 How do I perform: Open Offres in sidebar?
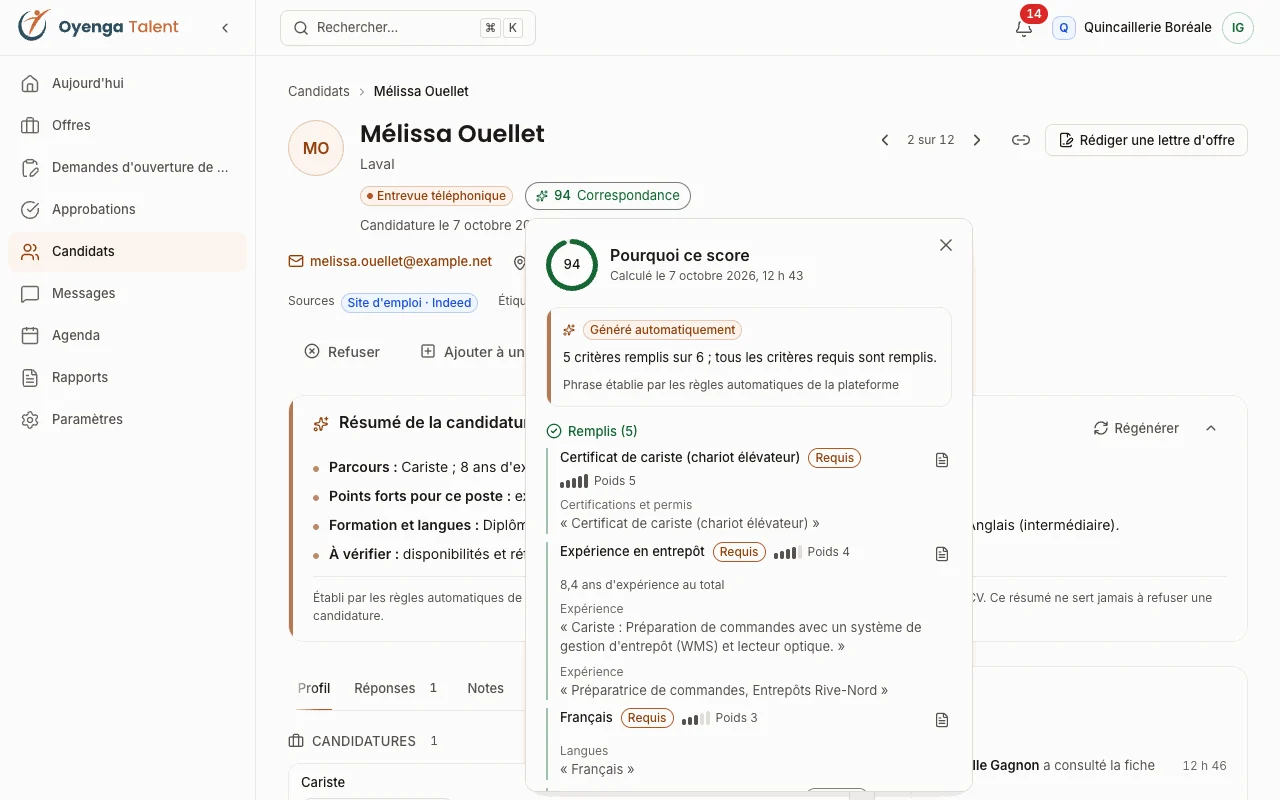pyautogui.click(x=127, y=126)
